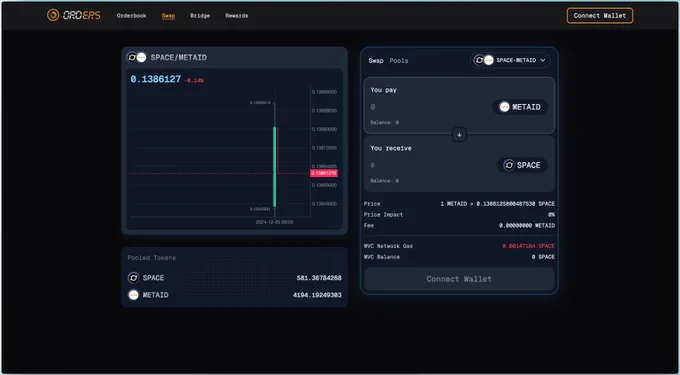Click the swap direction arrow icon
This screenshot has height=375, width=680.
tap(459, 134)
